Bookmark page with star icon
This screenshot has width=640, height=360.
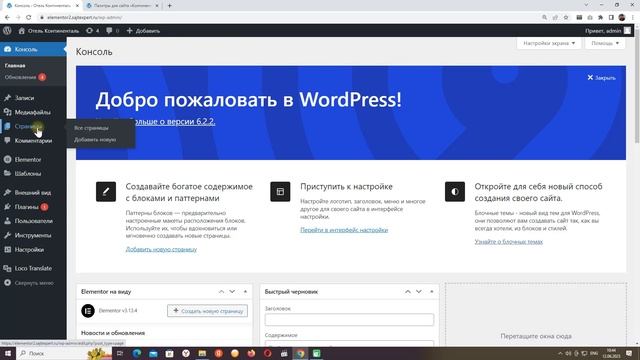tap(566, 18)
